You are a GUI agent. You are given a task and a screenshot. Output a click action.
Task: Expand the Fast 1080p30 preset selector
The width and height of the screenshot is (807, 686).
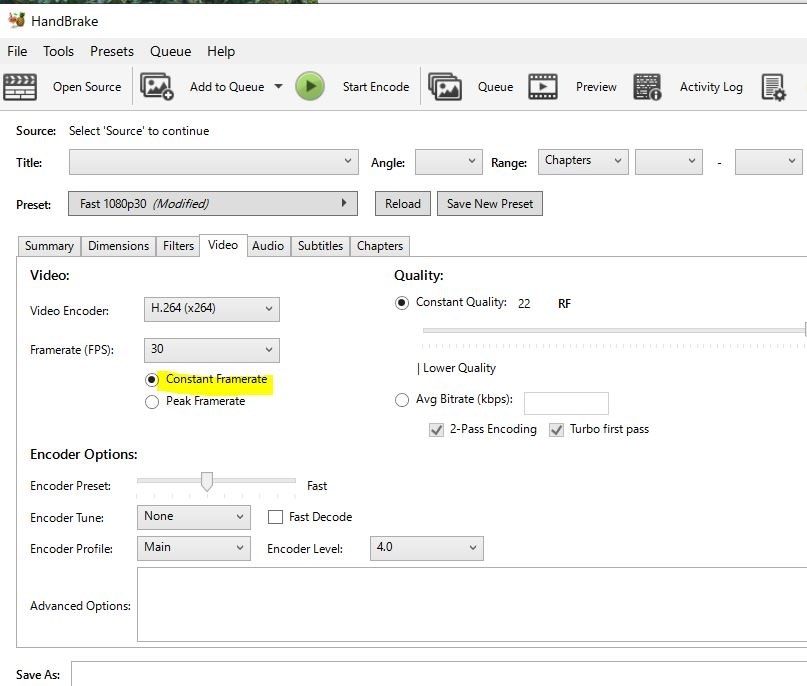click(x=213, y=204)
